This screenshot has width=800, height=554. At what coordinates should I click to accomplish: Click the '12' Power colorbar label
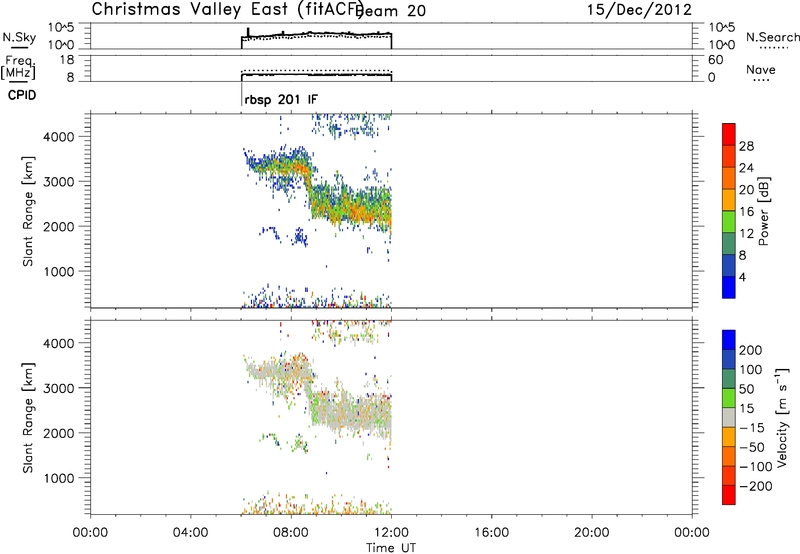(746, 234)
